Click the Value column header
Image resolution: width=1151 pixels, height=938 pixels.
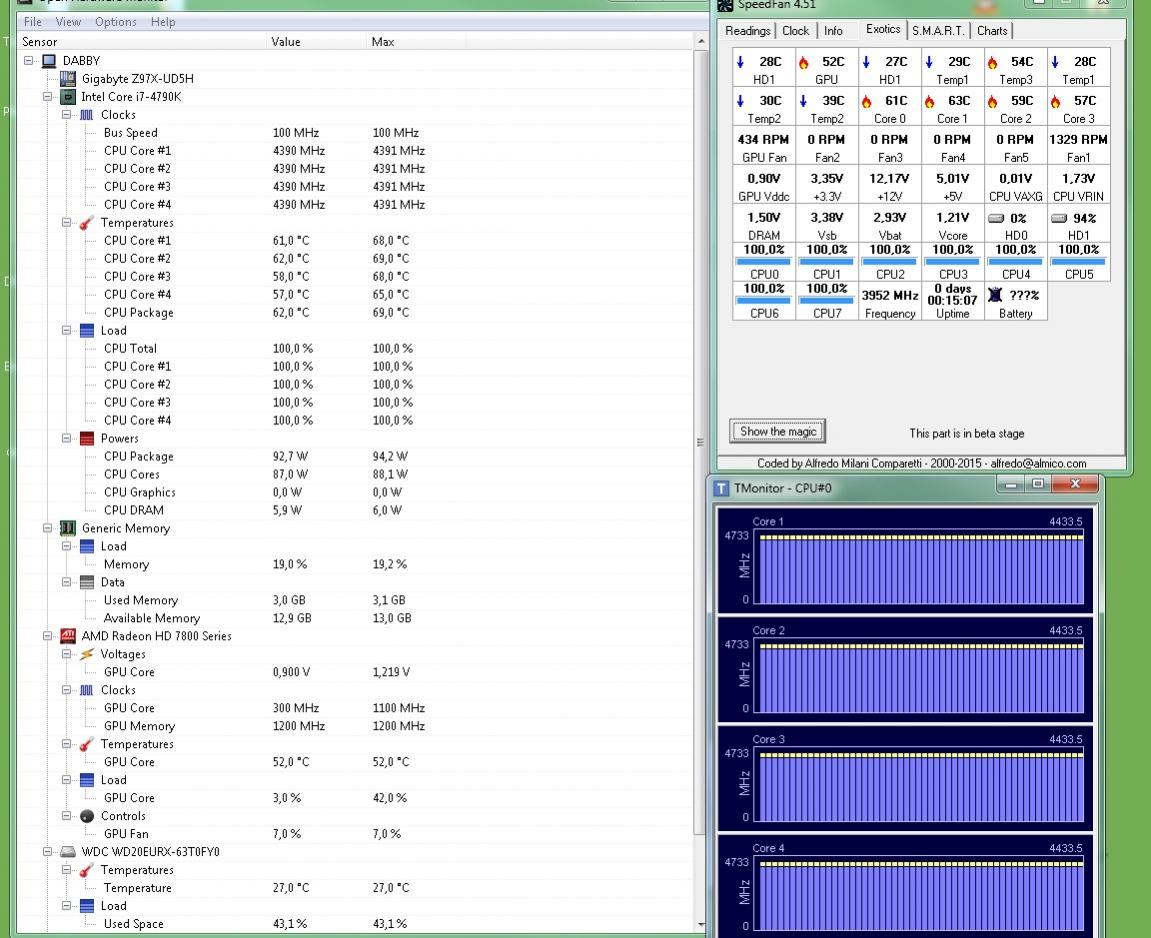point(316,42)
